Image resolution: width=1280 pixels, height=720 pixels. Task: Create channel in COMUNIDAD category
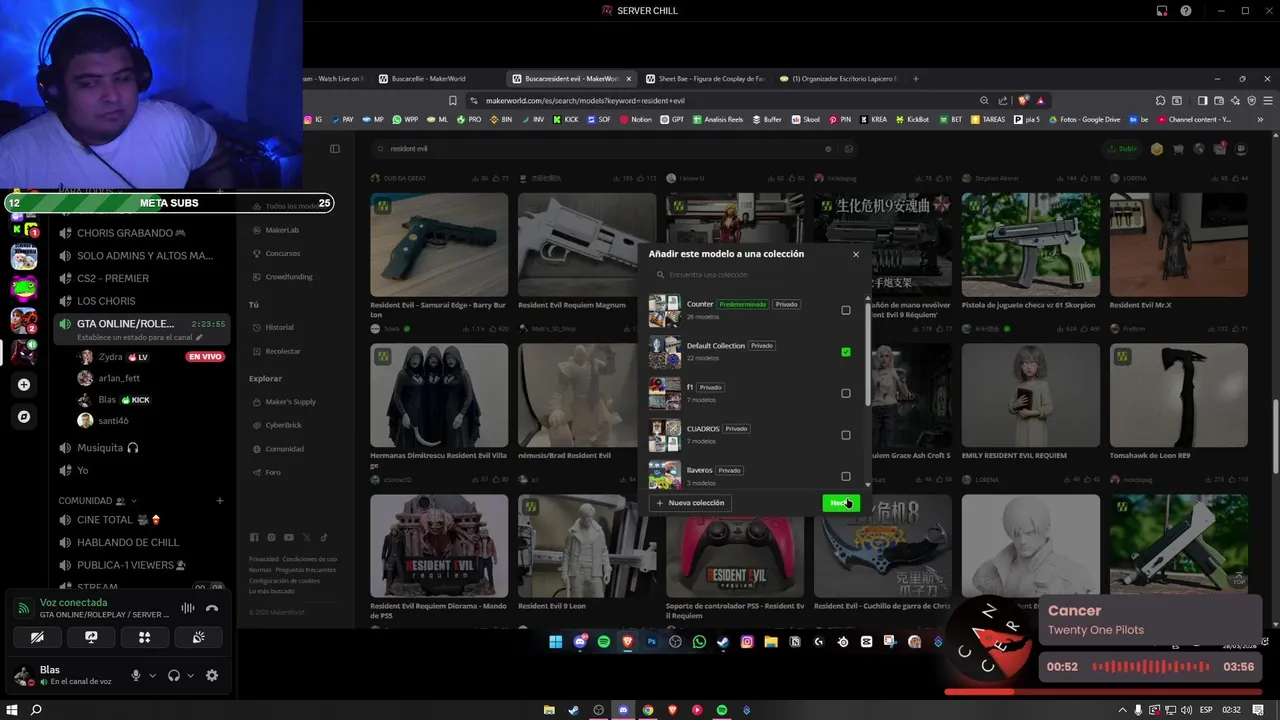click(x=220, y=501)
